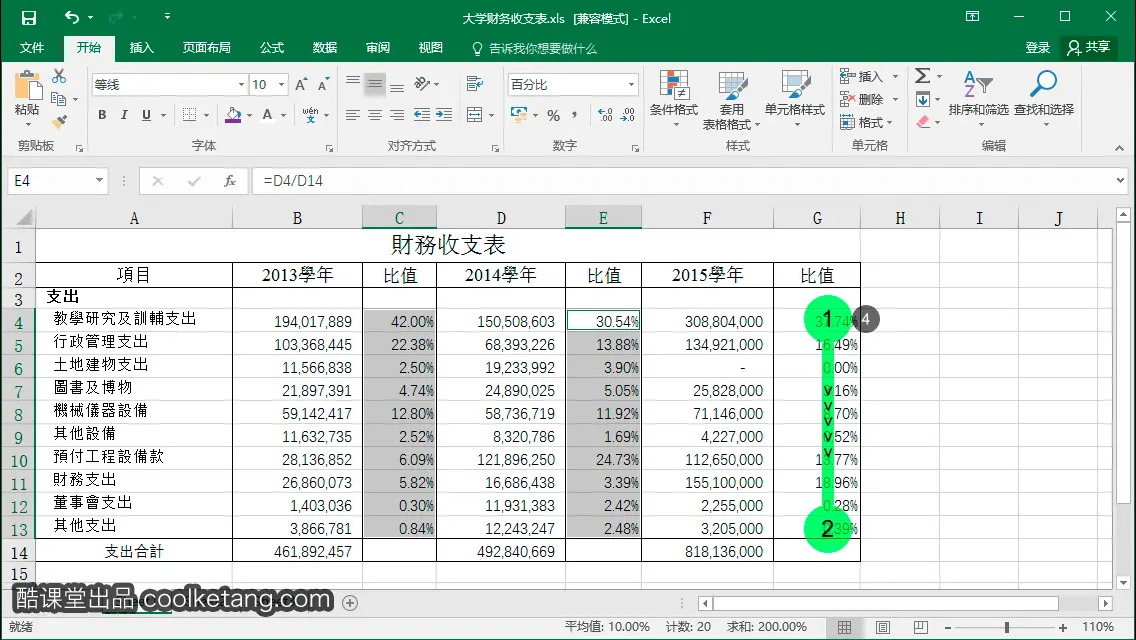Open the number format dropdown
The image size is (1136, 640).
coord(631,85)
